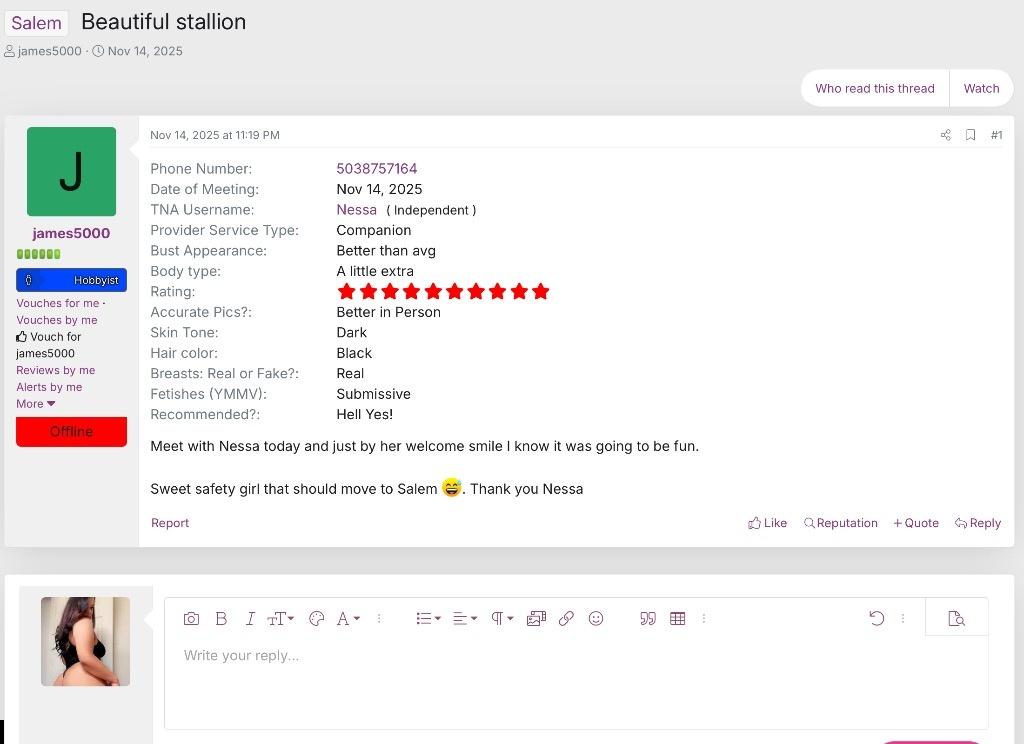Open Who read this thread
This screenshot has width=1024, height=744.
click(874, 88)
